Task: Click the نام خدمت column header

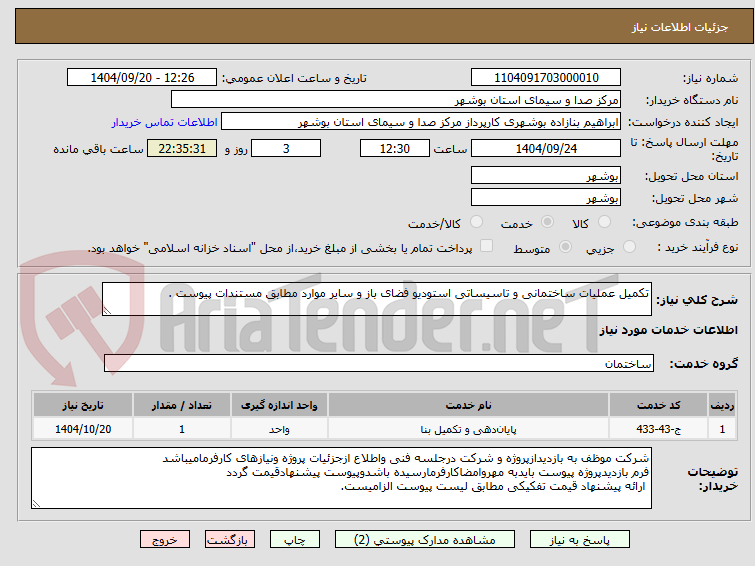Action: coord(469,405)
